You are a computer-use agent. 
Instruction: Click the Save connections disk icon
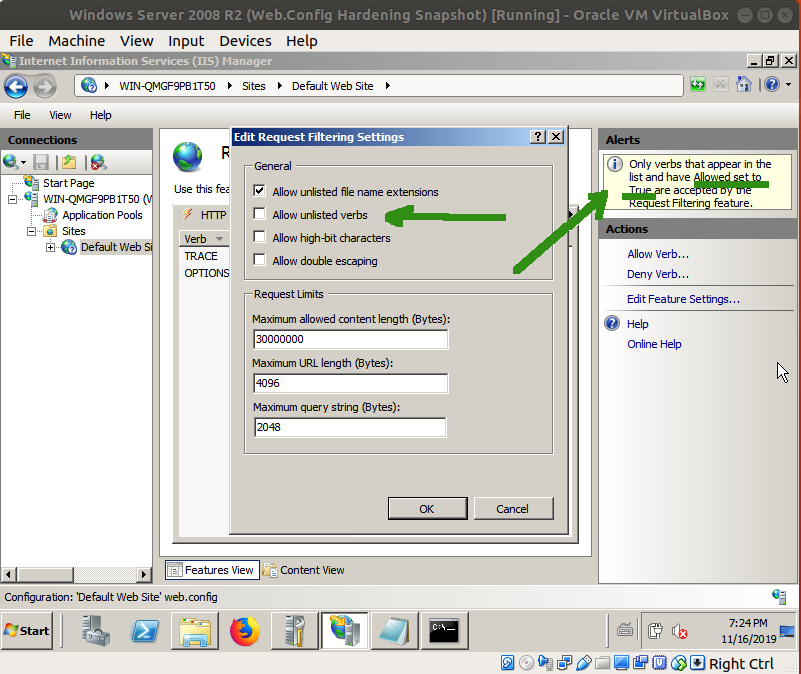[x=41, y=162]
